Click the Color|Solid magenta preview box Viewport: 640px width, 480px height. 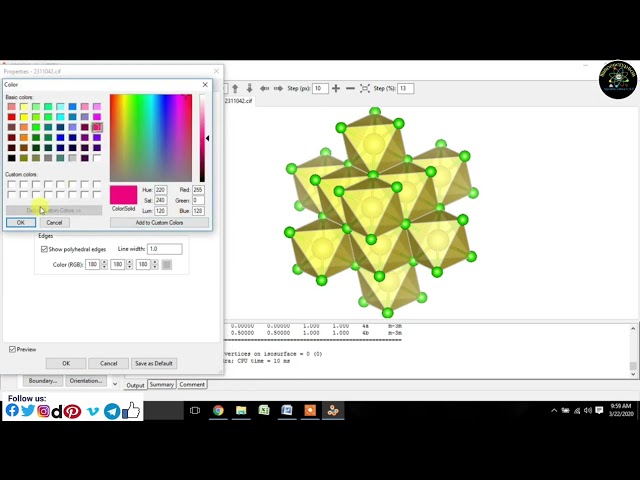tap(123, 195)
